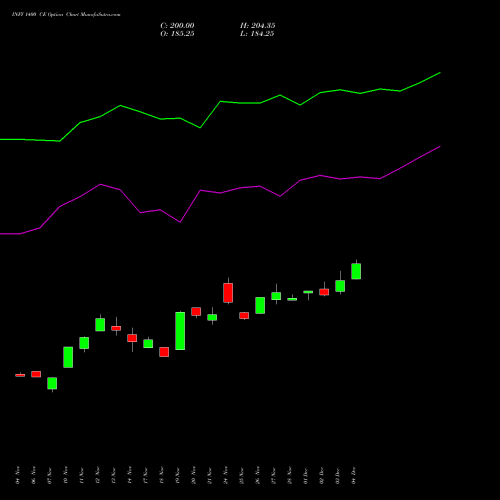Select the low value L: 184.25
Image resolution: width=500 pixels, height=500 pixels.
tap(257, 34)
